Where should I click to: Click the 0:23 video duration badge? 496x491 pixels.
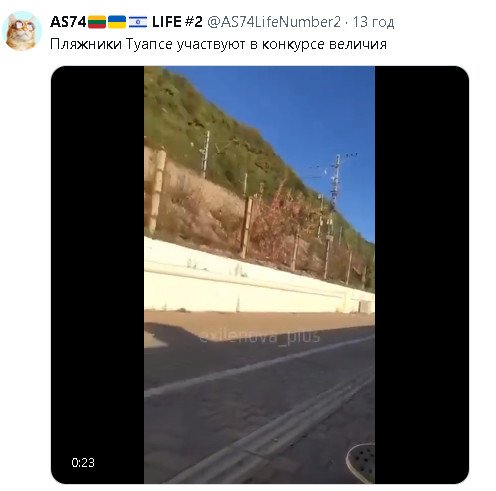coord(83,462)
